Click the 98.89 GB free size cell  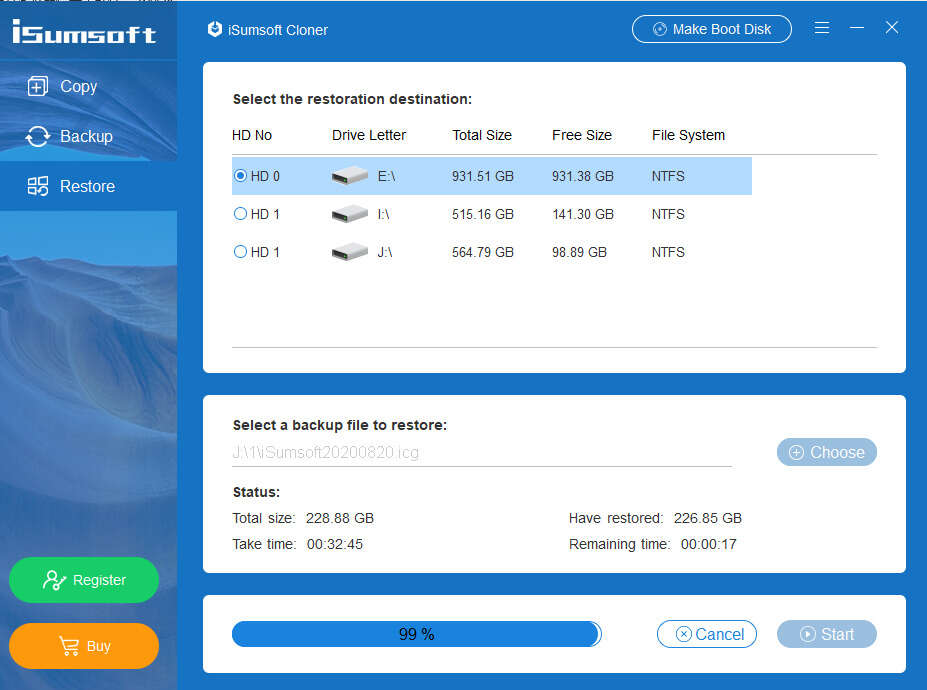[x=579, y=252]
